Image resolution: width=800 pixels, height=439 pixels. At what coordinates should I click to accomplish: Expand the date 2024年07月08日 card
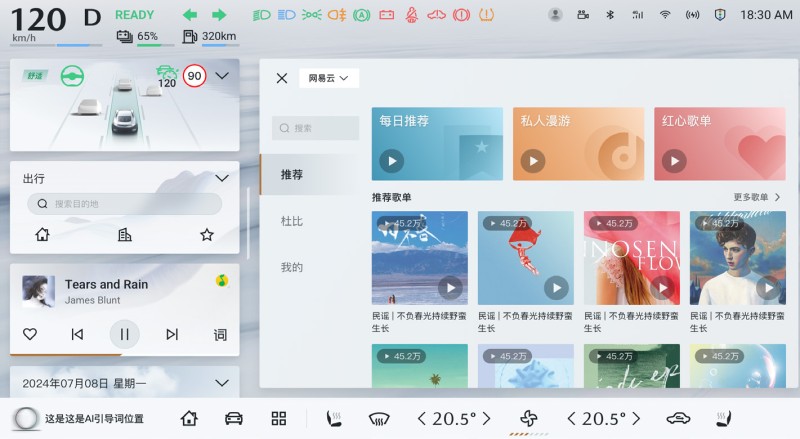(222, 383)
